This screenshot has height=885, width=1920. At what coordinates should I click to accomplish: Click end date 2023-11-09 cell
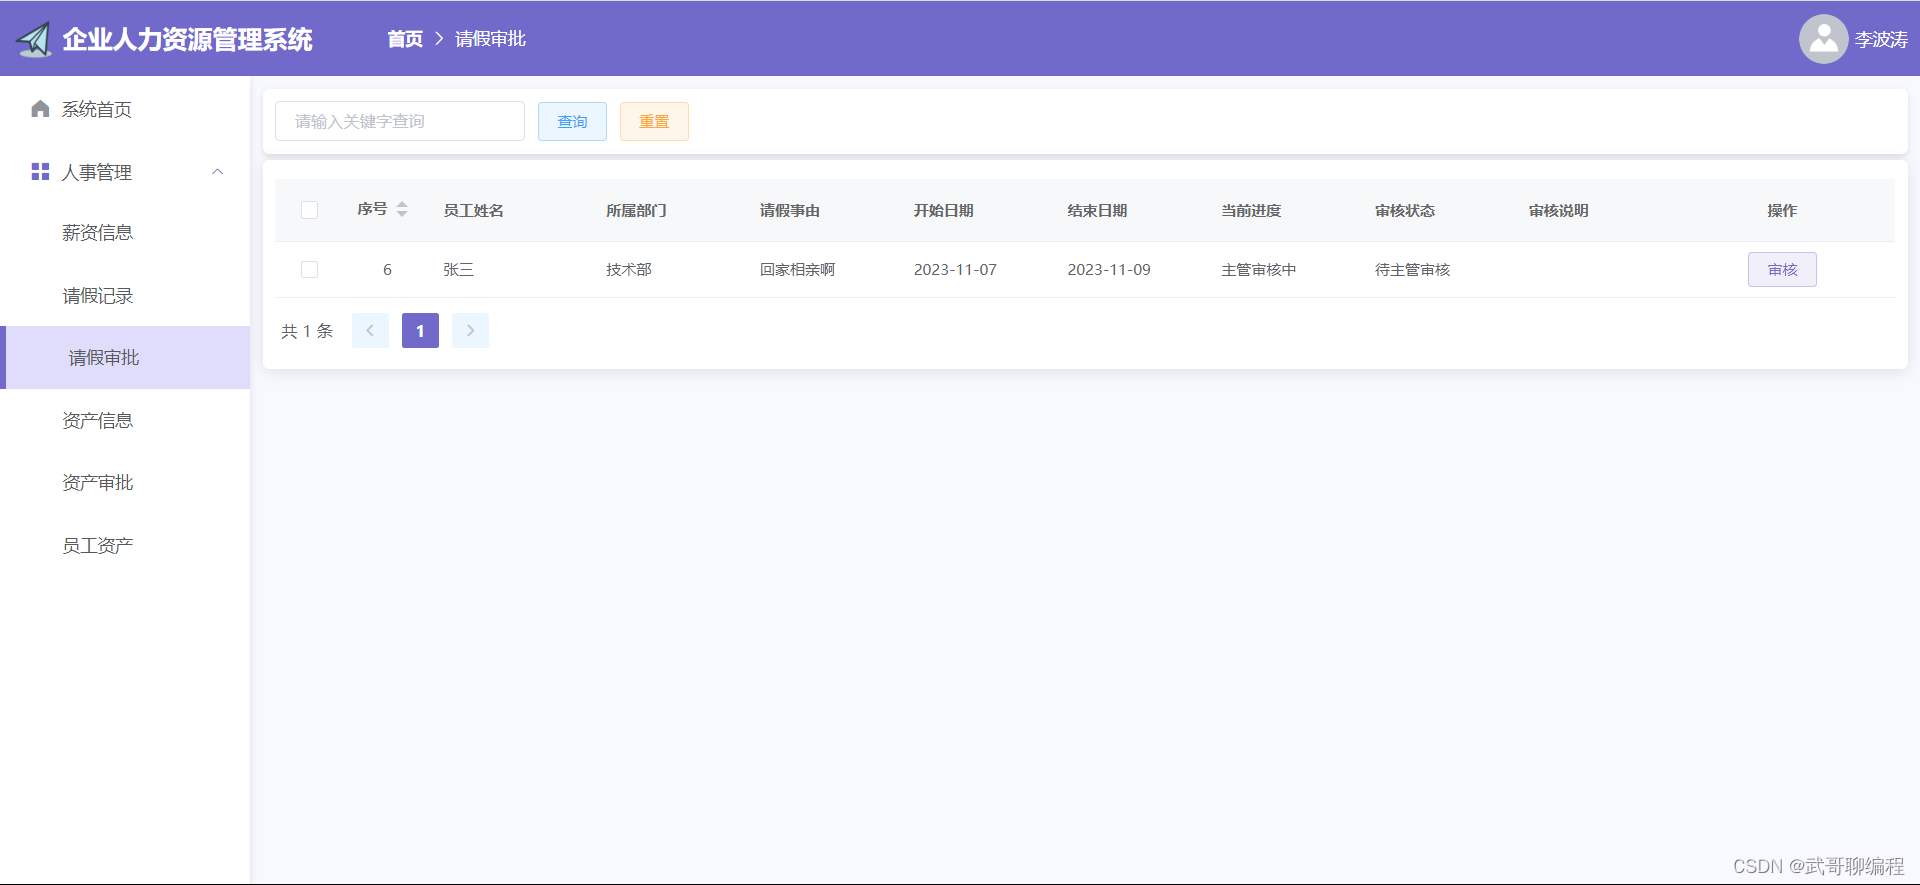click(x=1109, y=270)
